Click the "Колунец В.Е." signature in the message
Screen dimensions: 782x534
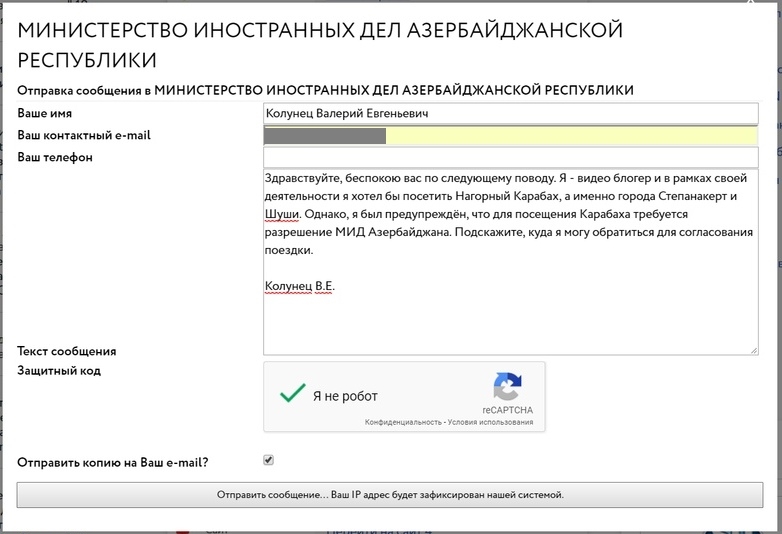tap(299, 286)
